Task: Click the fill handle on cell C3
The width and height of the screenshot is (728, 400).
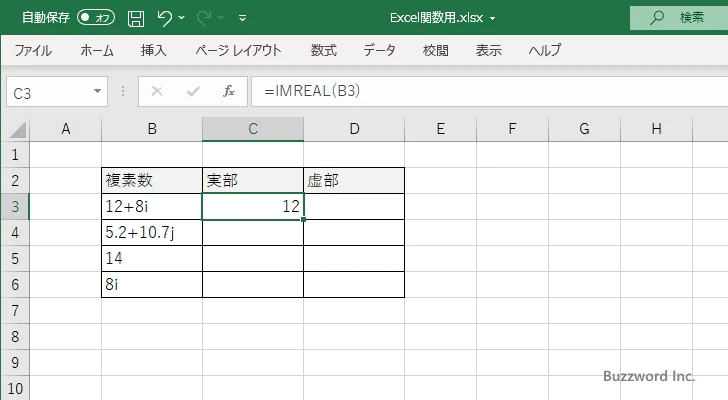Action: point(303,219)
